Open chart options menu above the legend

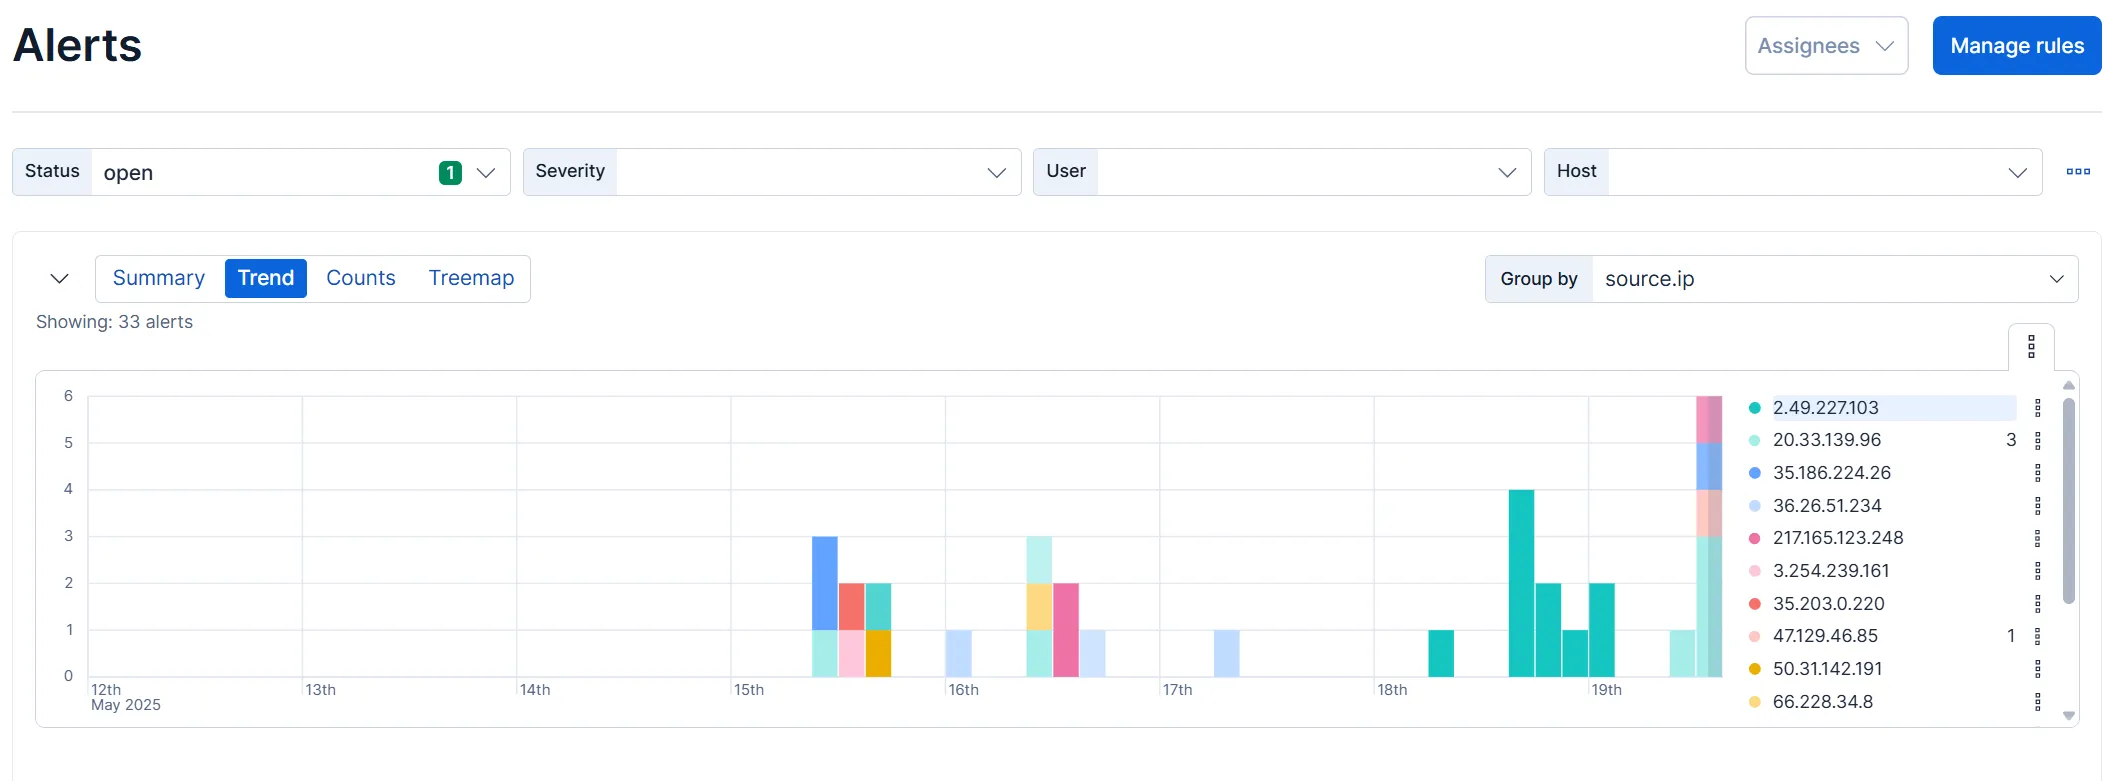coord(2031,347)
